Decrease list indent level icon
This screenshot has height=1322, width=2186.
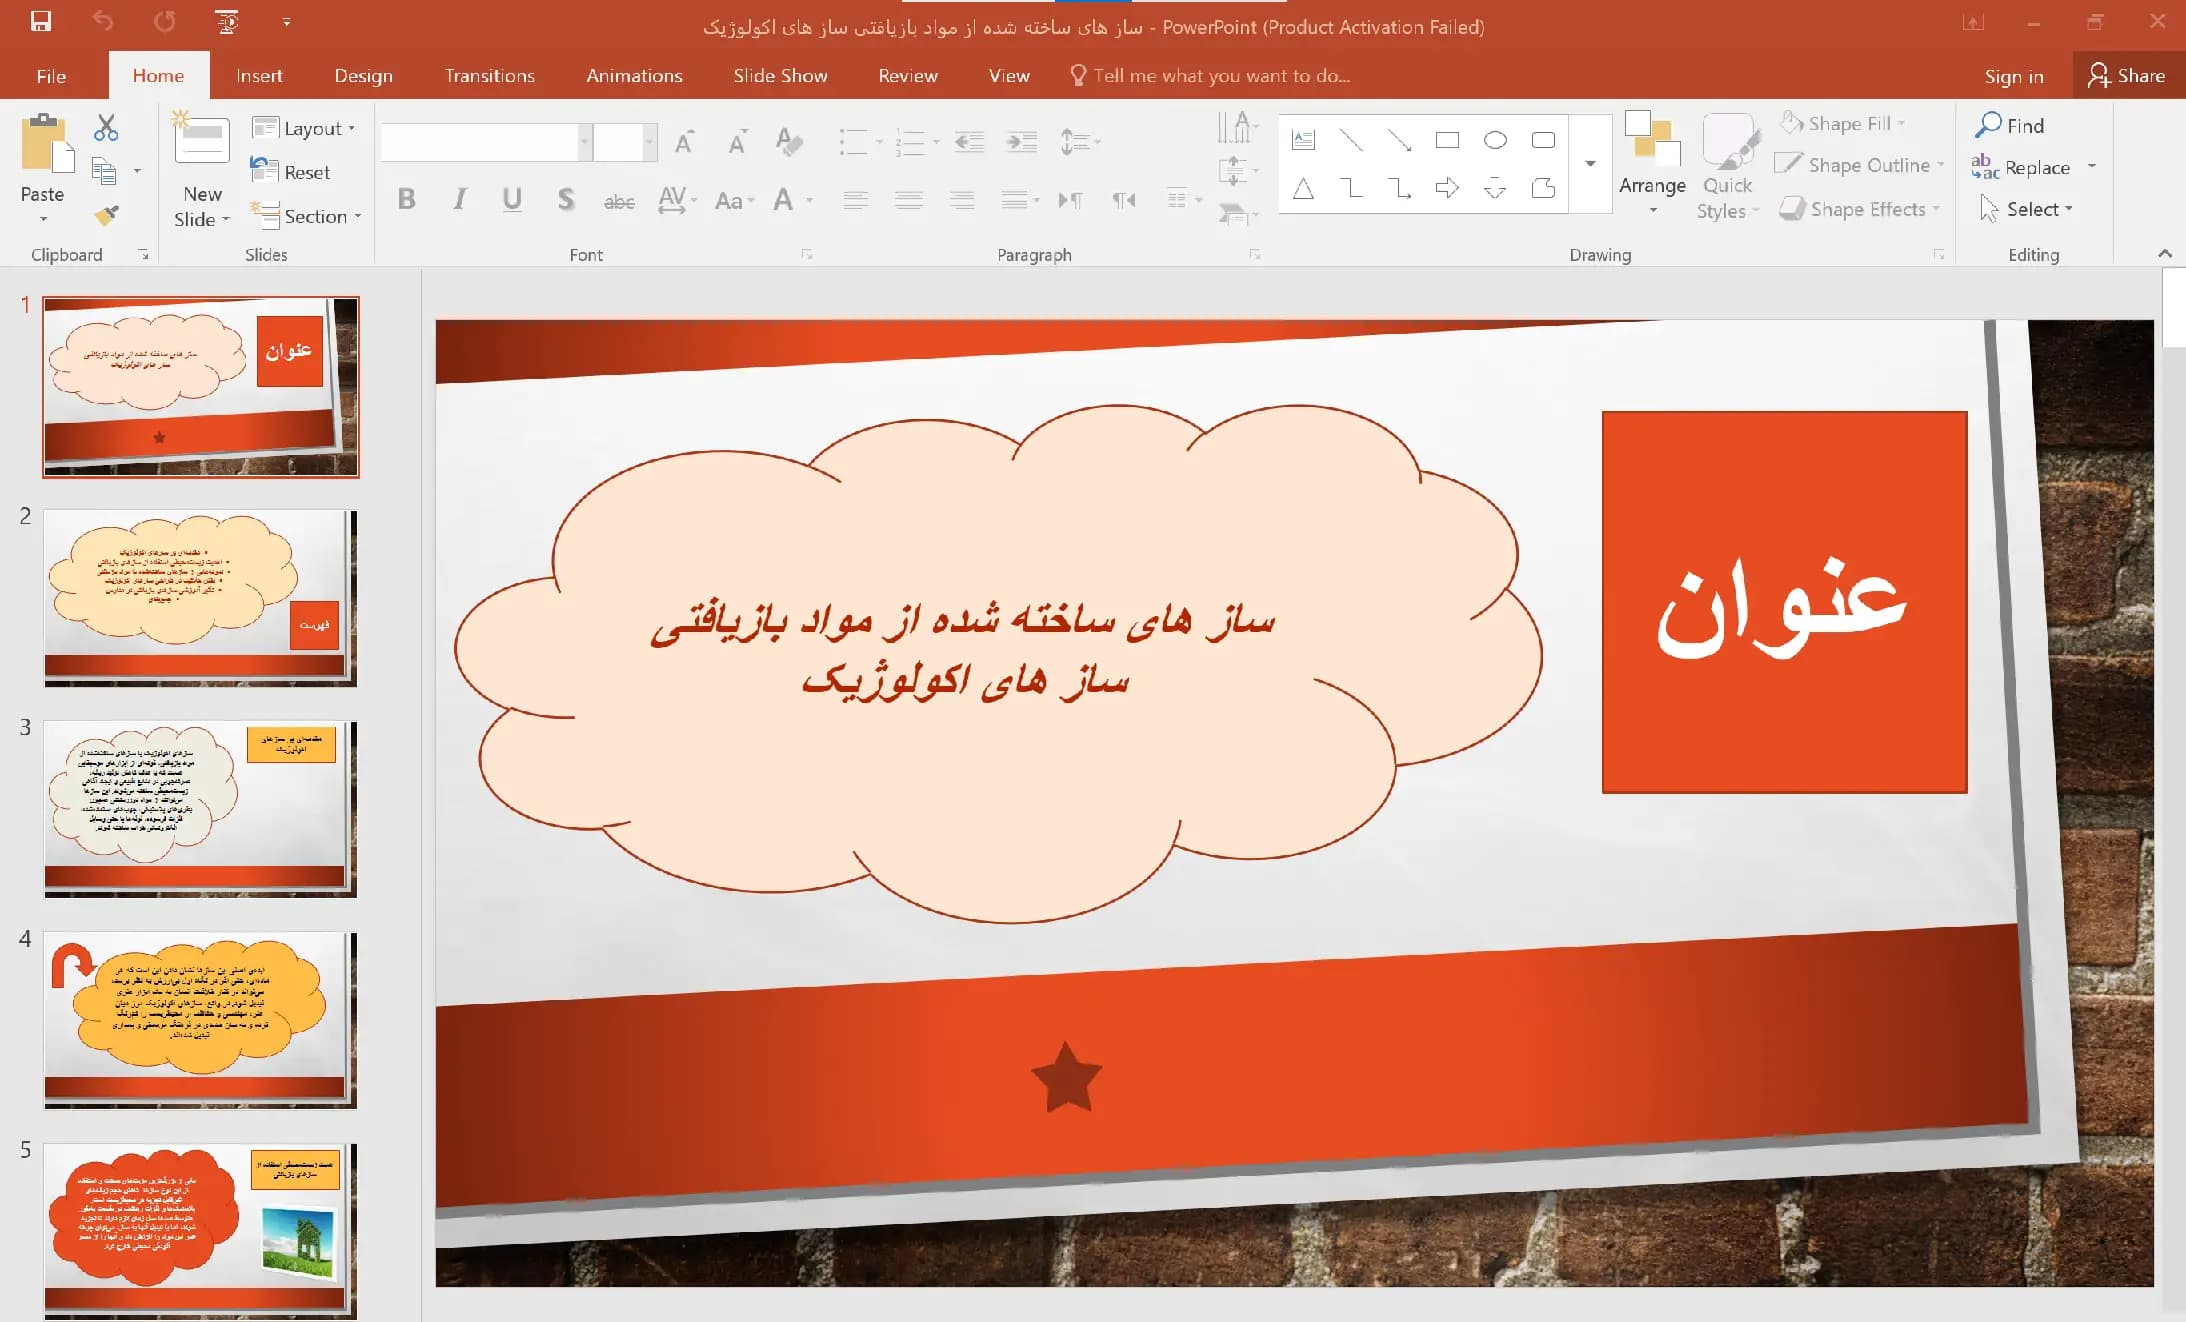969,142
